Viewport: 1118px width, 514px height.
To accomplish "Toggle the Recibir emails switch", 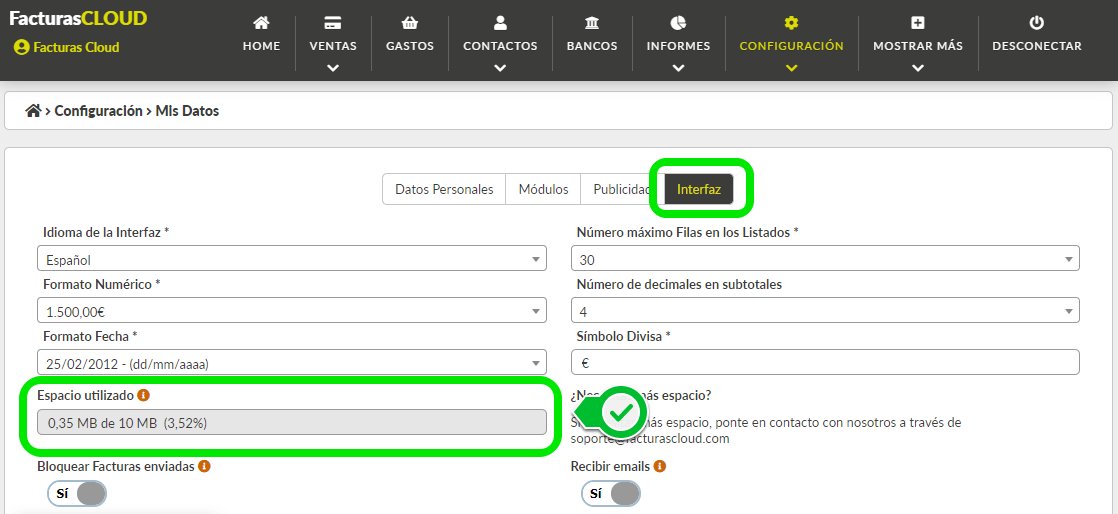I will click(611, 493).
